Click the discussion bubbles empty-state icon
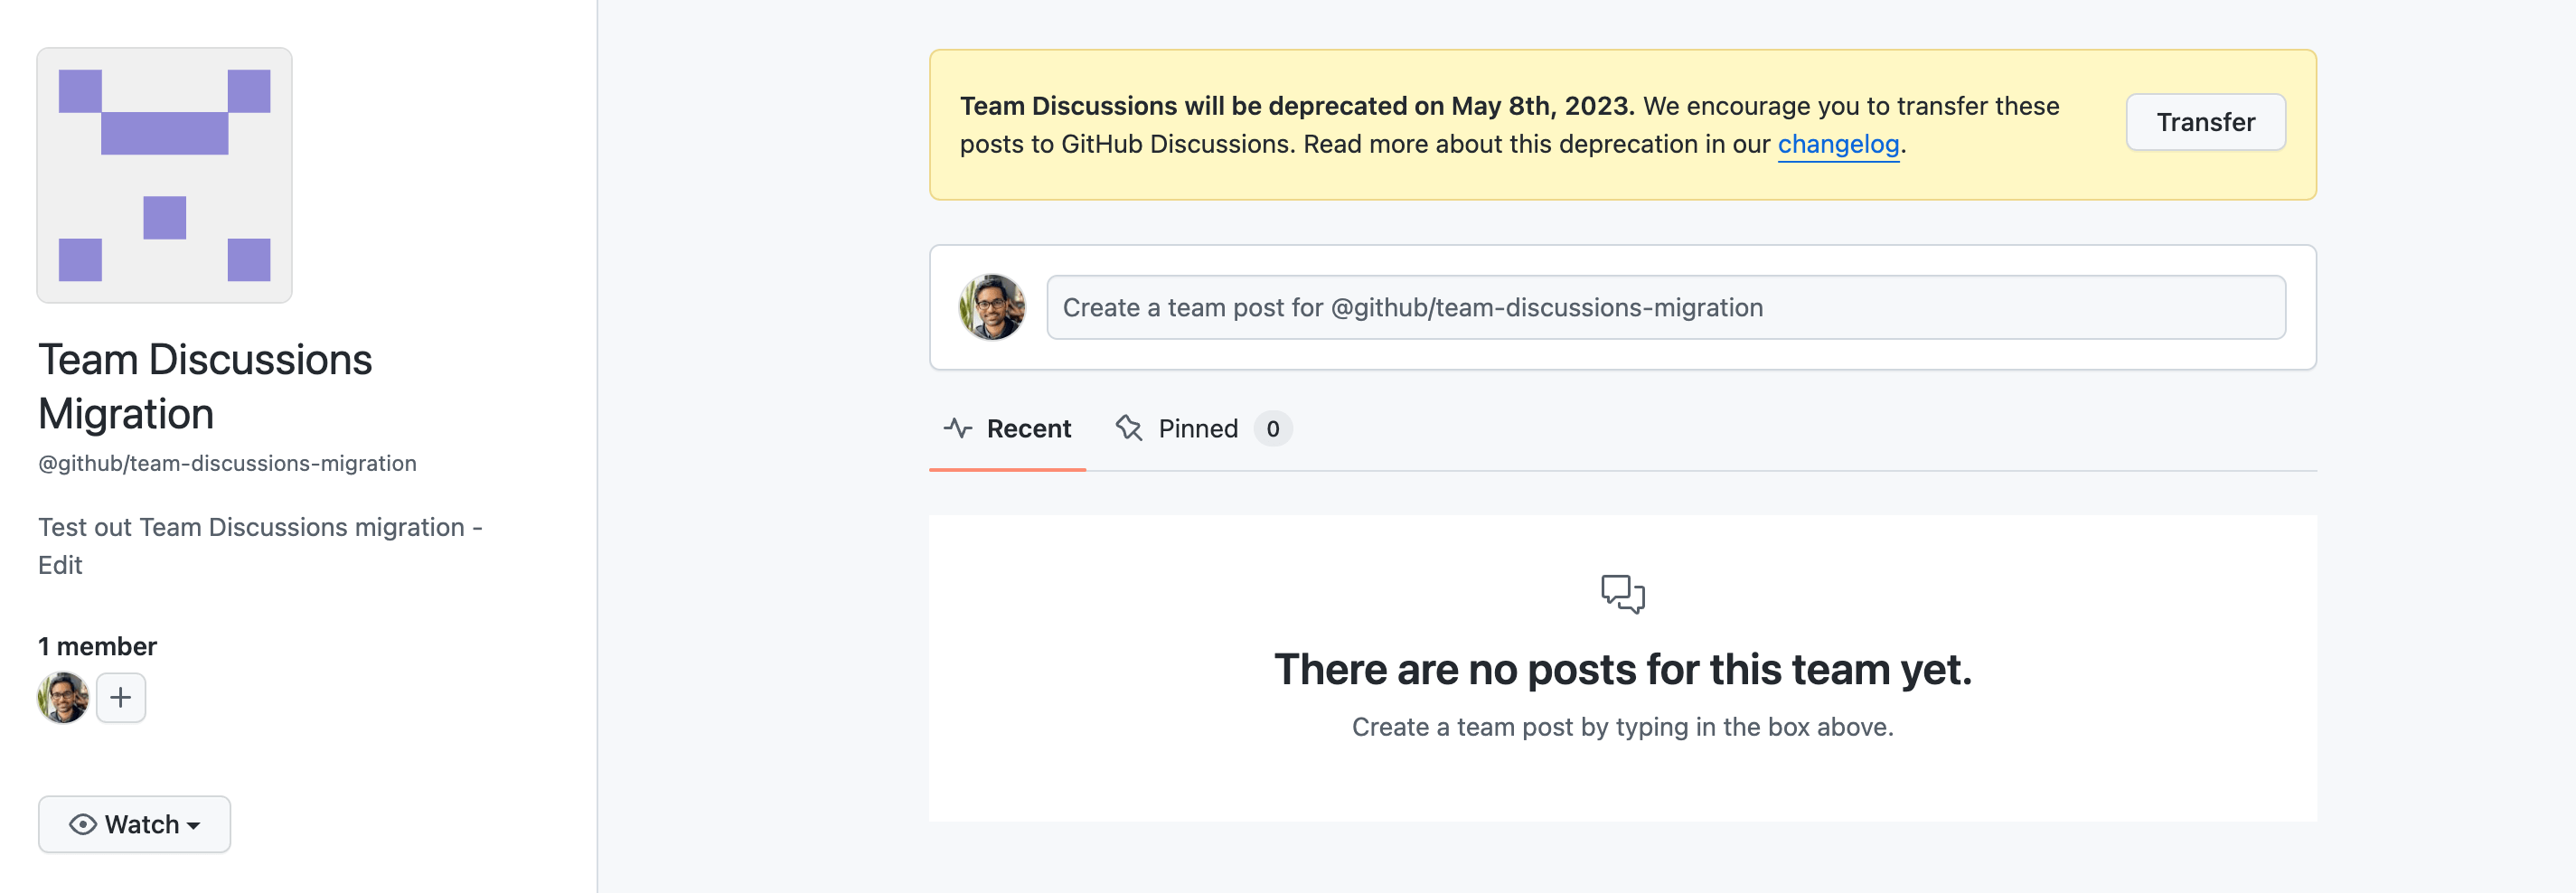 pos(1622,594)
